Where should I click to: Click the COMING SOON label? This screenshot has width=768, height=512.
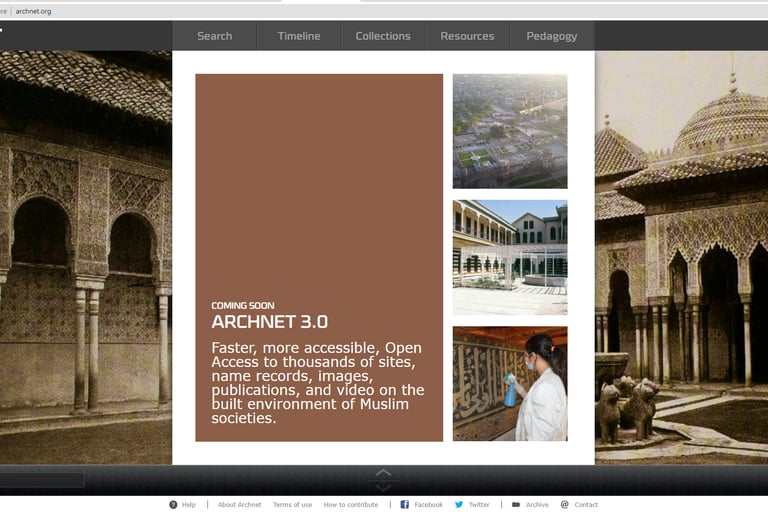[x=243, y=306]
